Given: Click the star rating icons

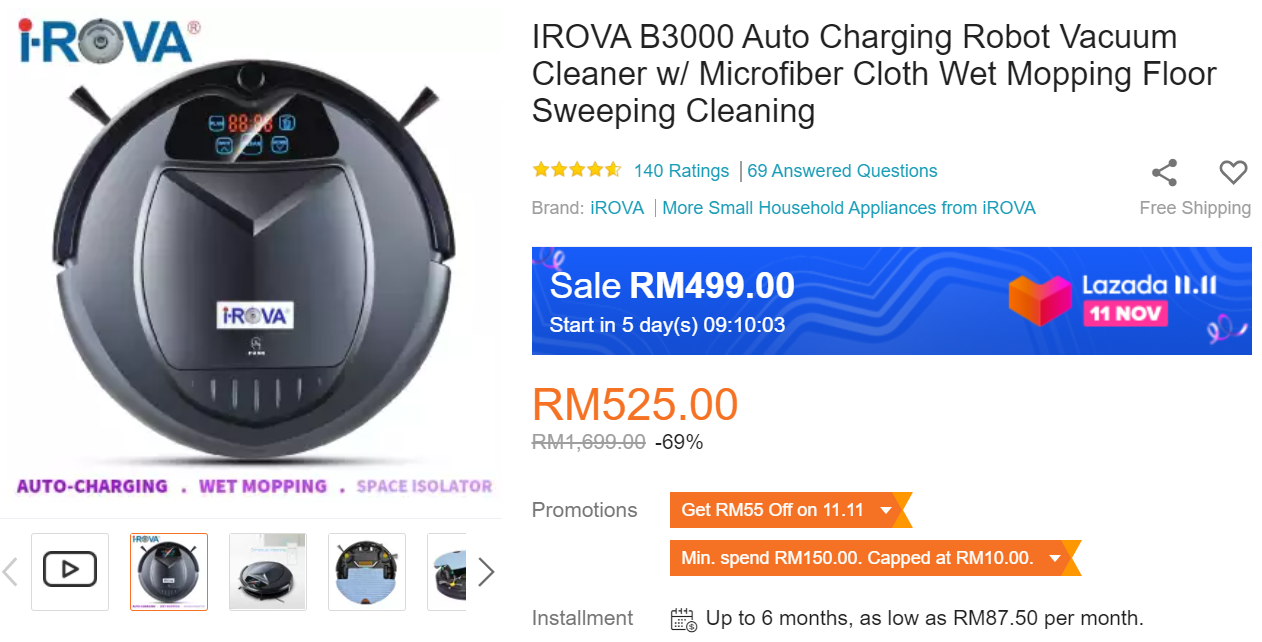Looking at the screenshot, I should coord(577,170).
